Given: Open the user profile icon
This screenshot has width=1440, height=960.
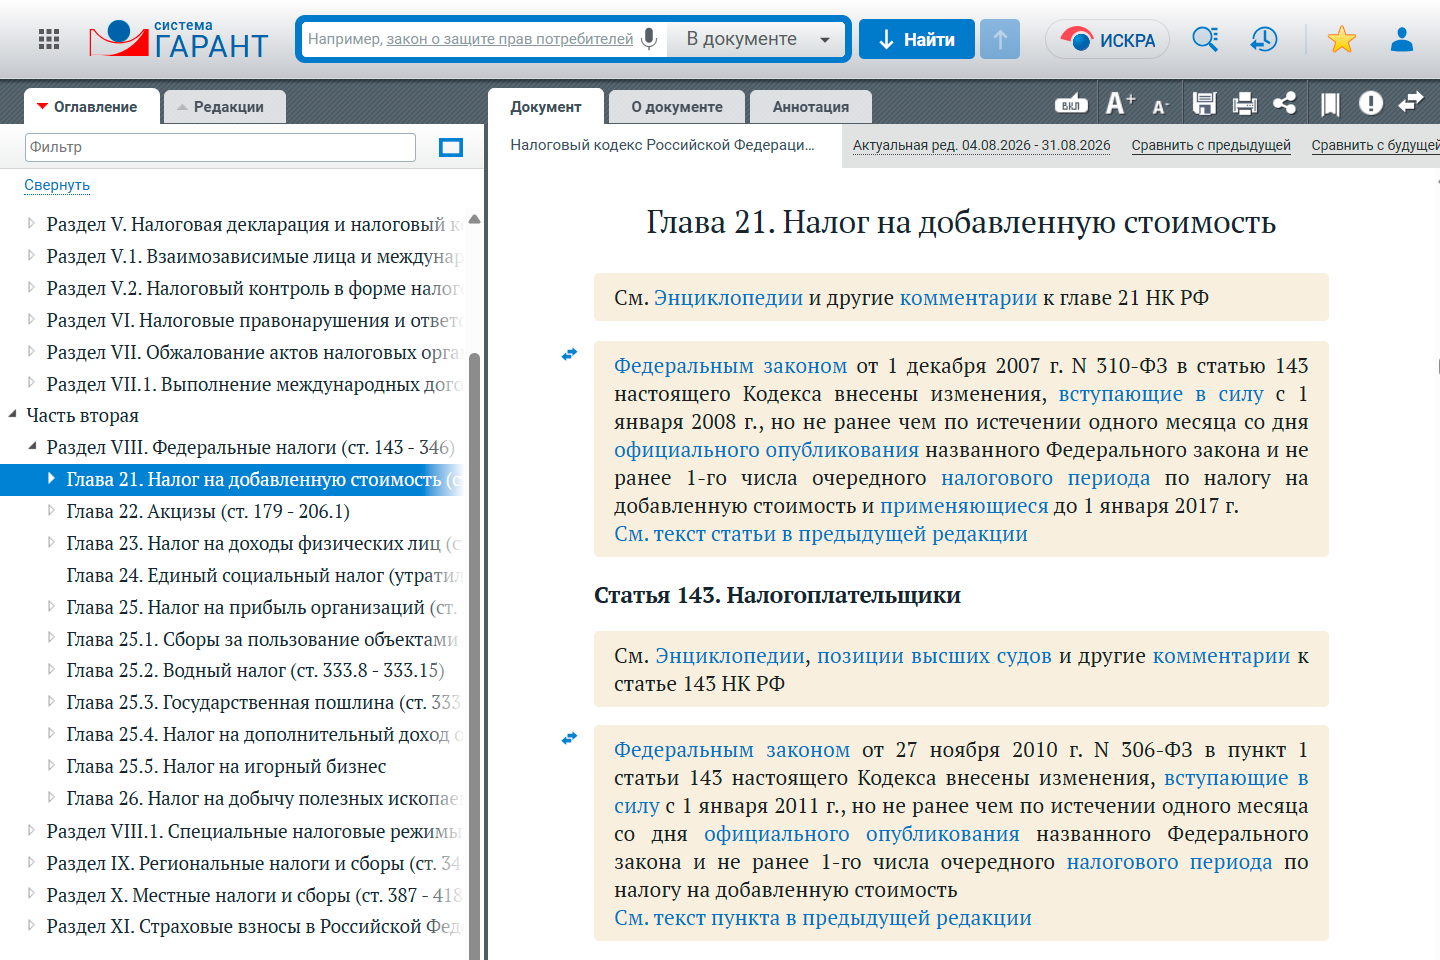Looking at the screenshot, I should coord(1402,39).
